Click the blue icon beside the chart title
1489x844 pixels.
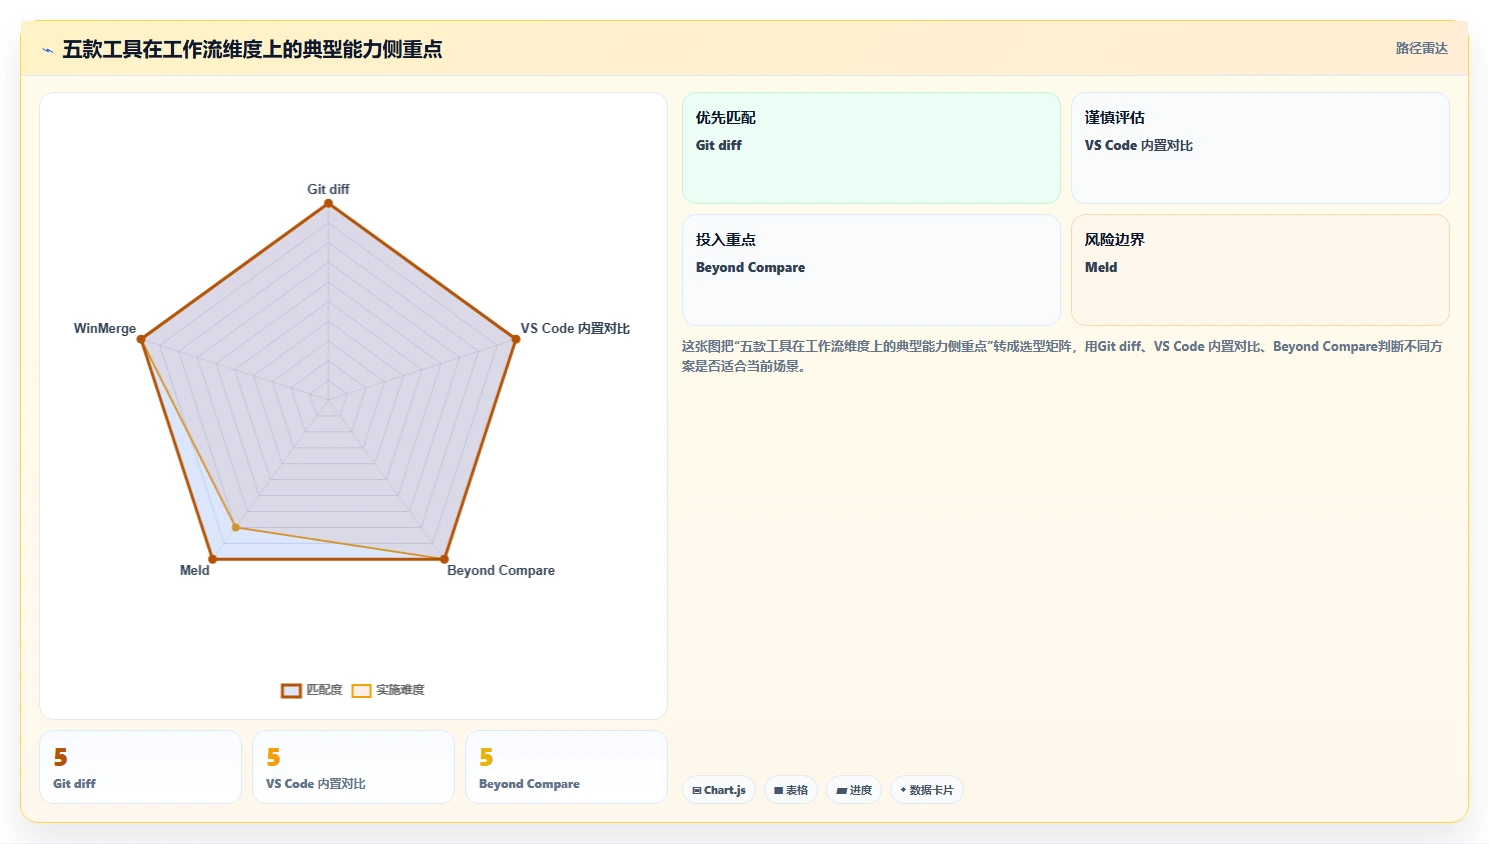pos(47,50)
